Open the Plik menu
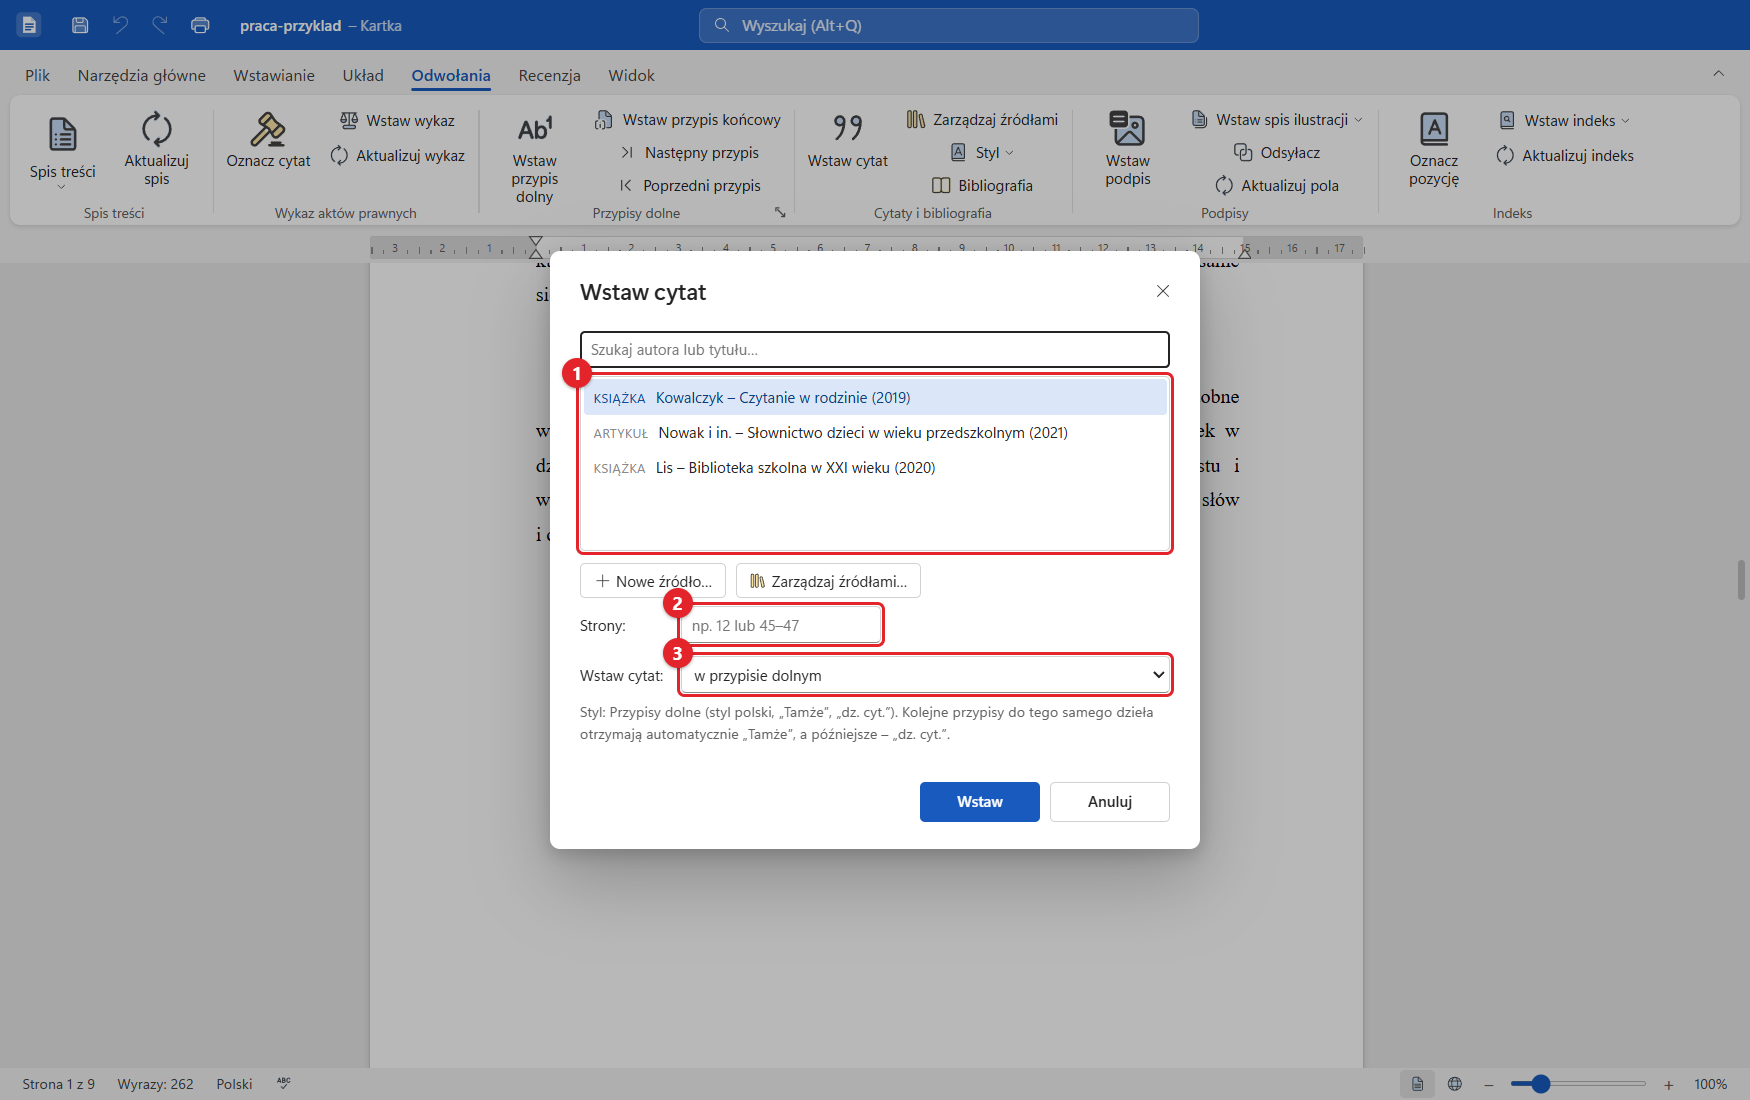1750x1100 pixels. [x=37, y=75]
